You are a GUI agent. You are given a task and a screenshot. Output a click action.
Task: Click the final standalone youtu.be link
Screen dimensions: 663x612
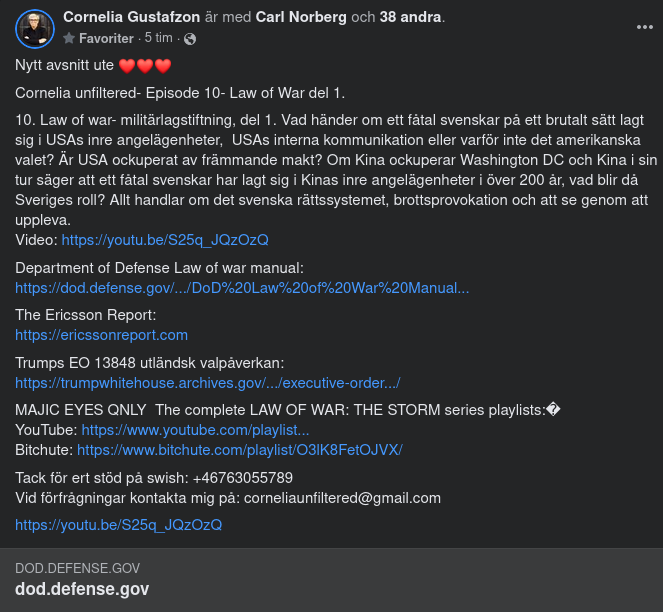[118, 524]
